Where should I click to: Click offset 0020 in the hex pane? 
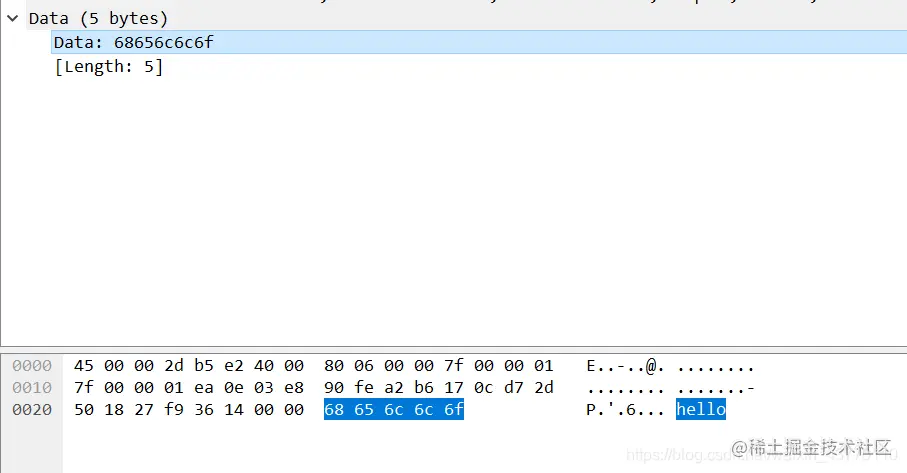32,410
